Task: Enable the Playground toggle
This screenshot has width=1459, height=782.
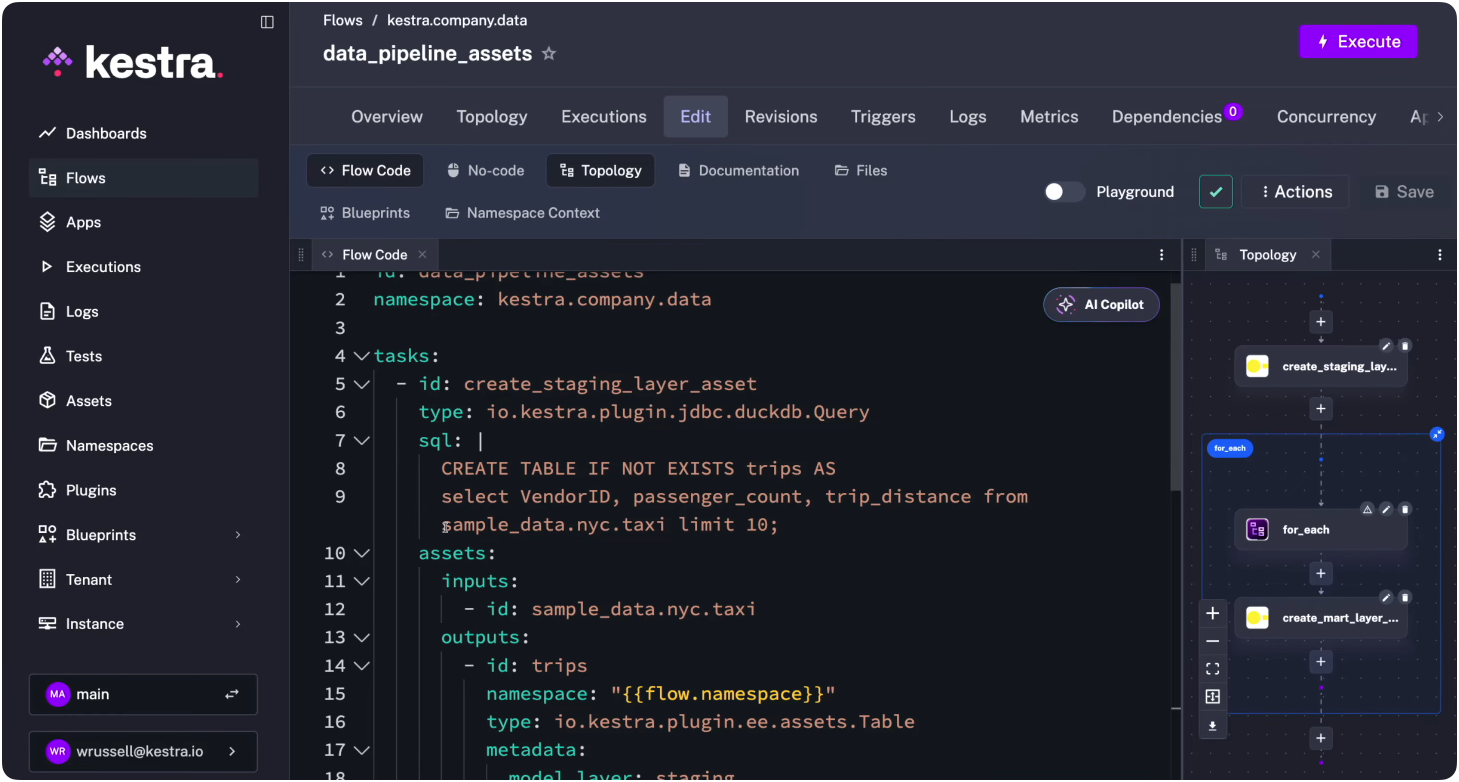Action: point(1063,191)
